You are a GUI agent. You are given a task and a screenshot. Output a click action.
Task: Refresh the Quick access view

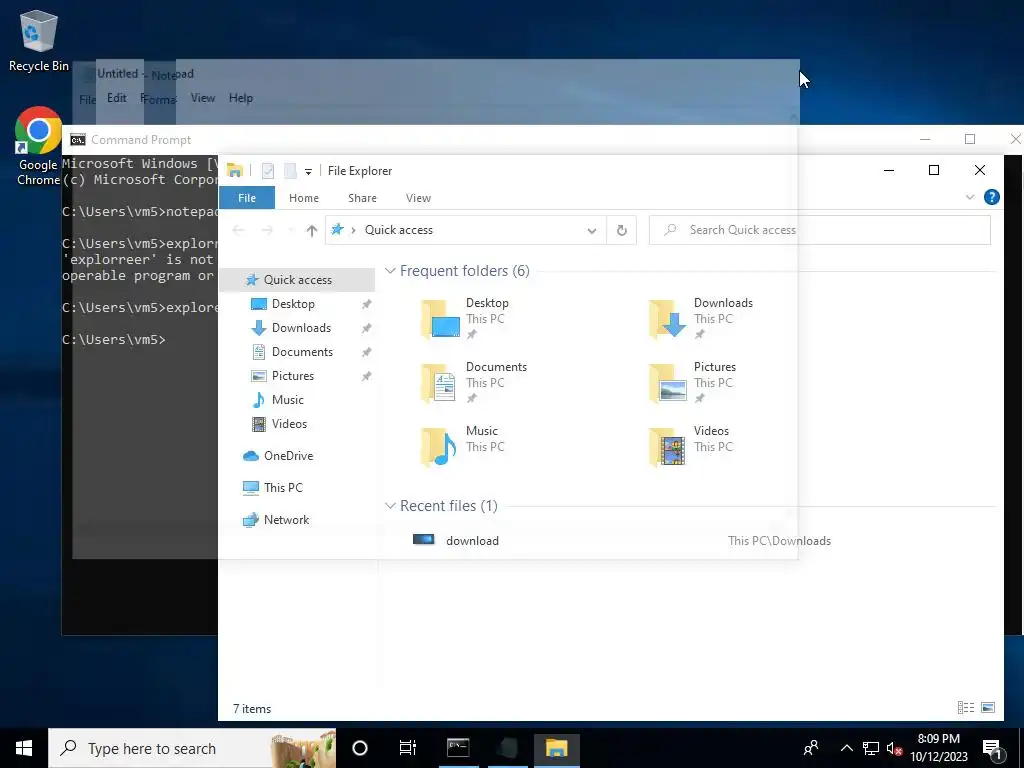pyautogui.click(x=622, y=230)
